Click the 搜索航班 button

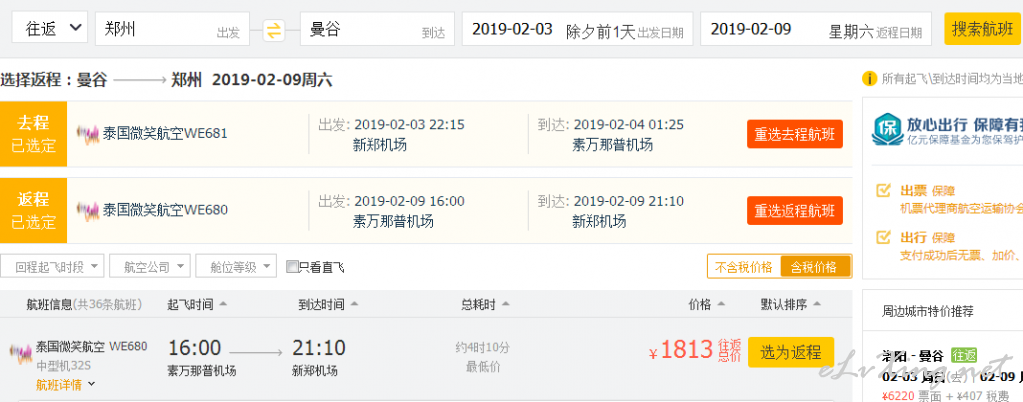pos(982,29)
